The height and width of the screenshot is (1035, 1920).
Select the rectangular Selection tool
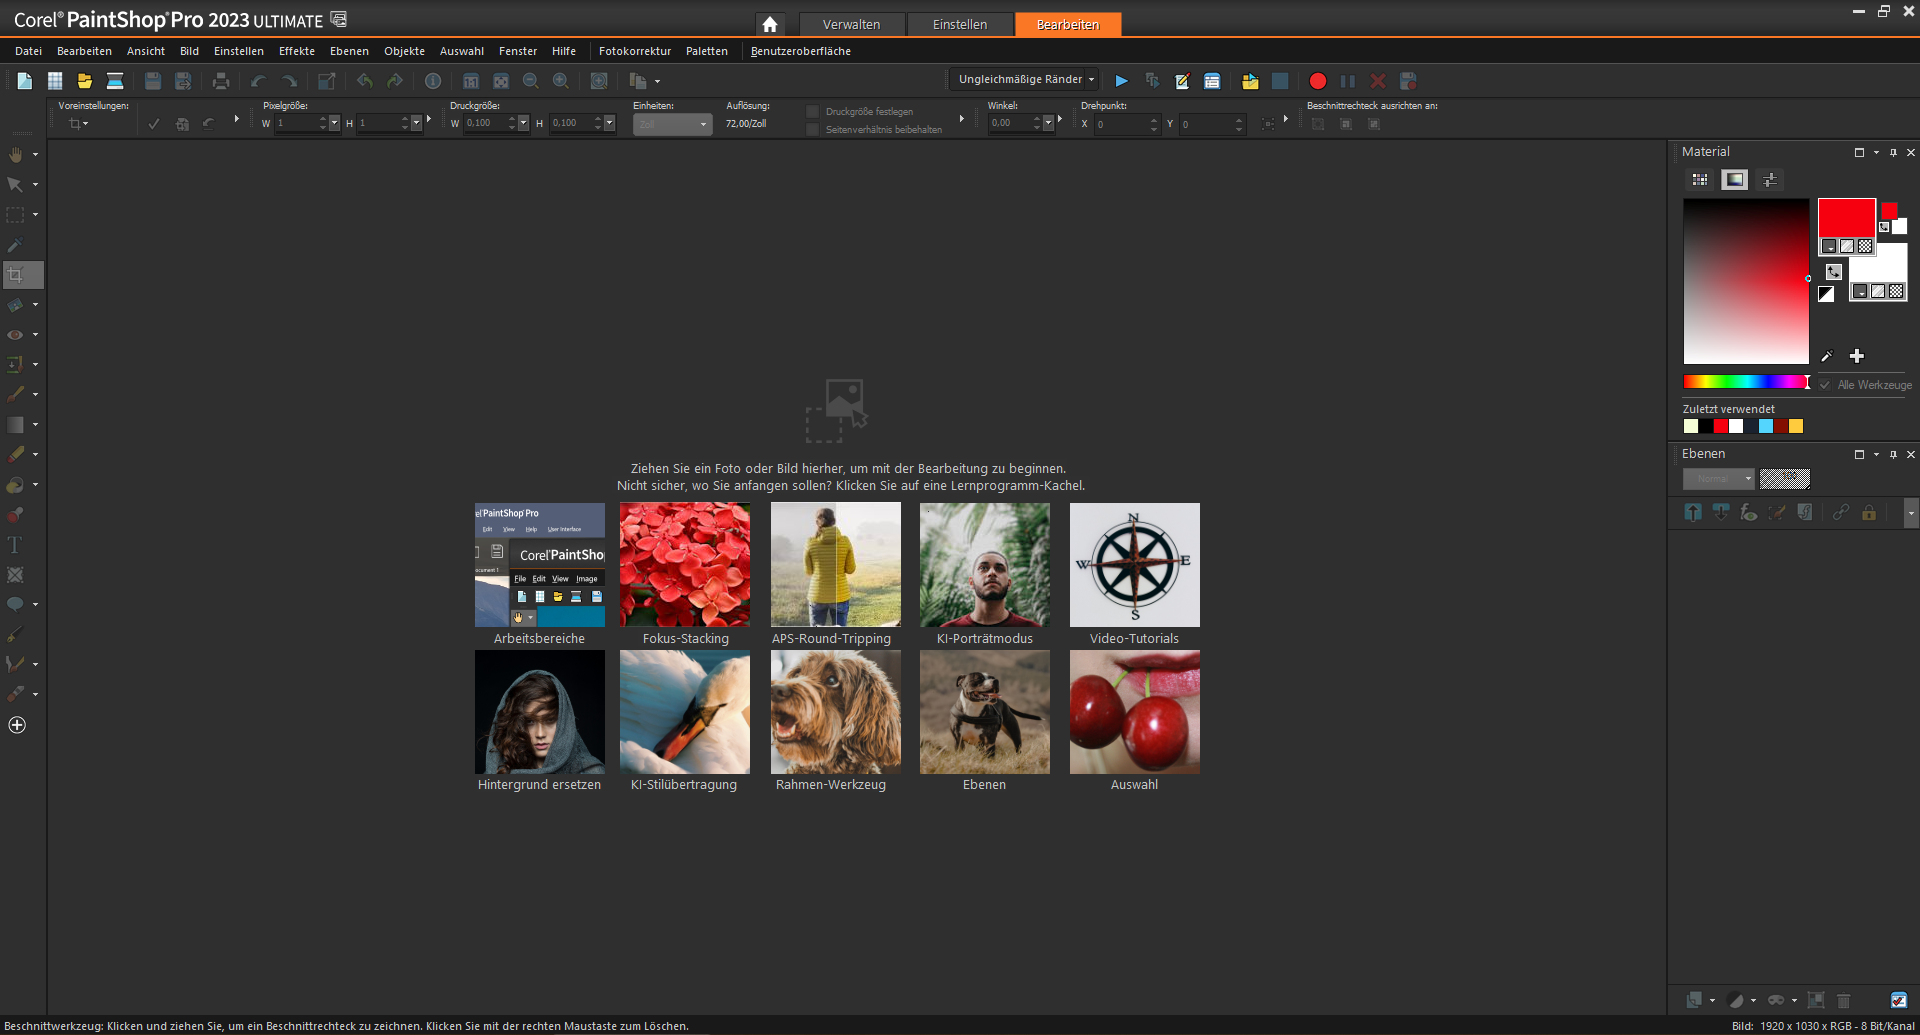coord(16,215)
